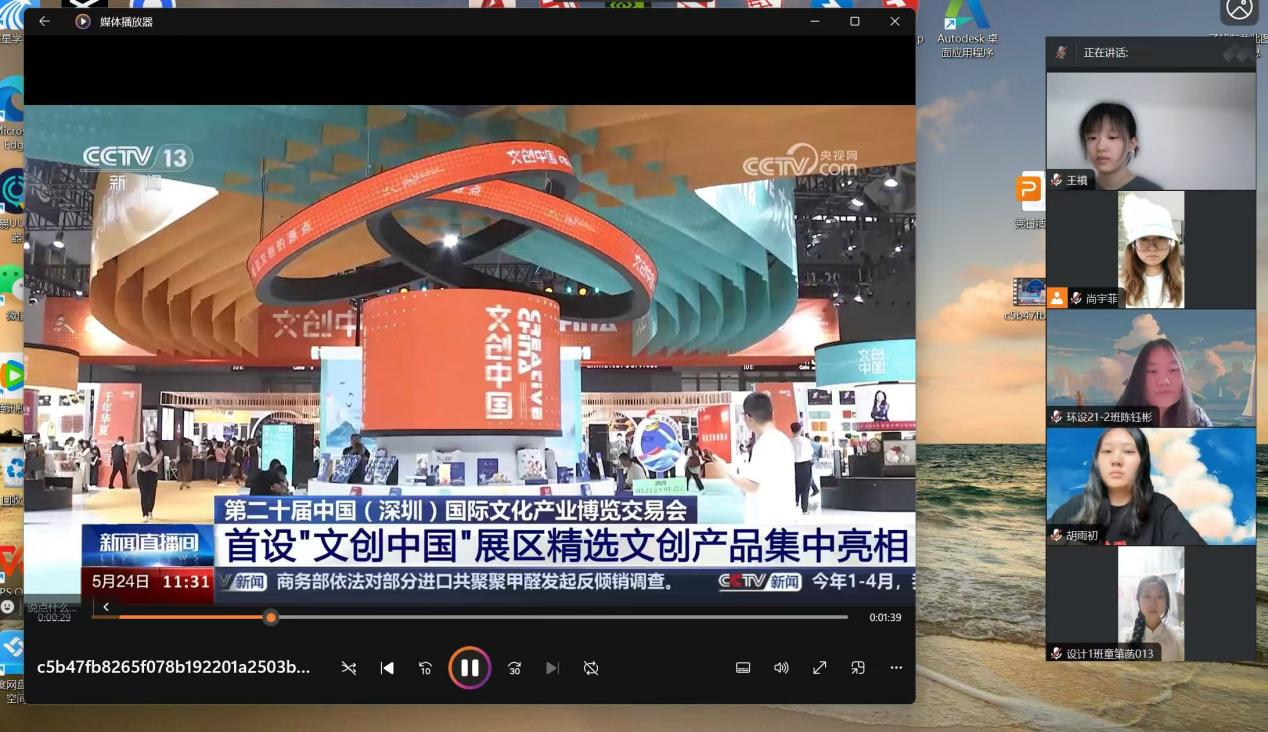The width and height of the screenshot is (1268, 732).
Task: Skip back 10 seconds
Action: coord(425,668)
